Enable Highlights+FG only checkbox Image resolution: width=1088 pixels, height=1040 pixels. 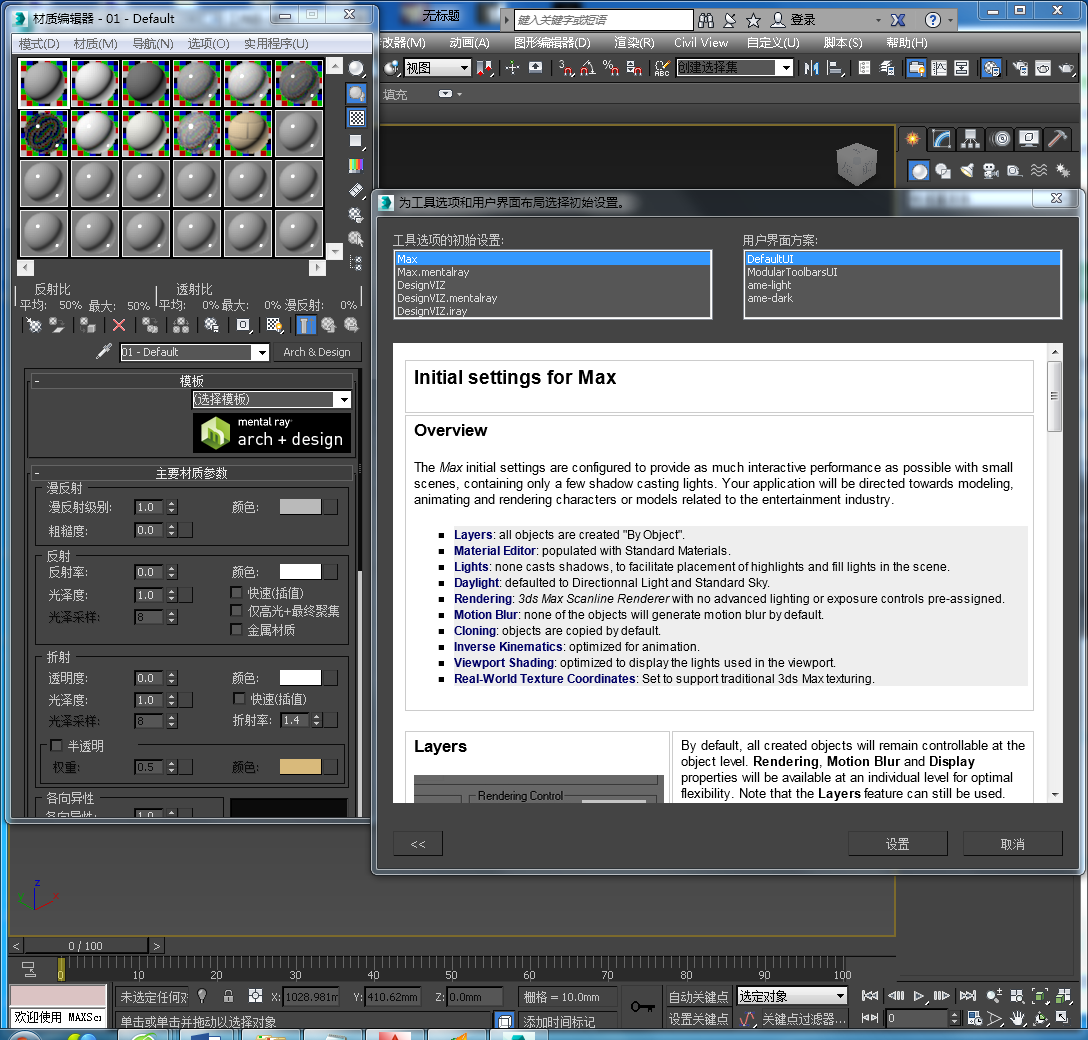tap(237, 611)
